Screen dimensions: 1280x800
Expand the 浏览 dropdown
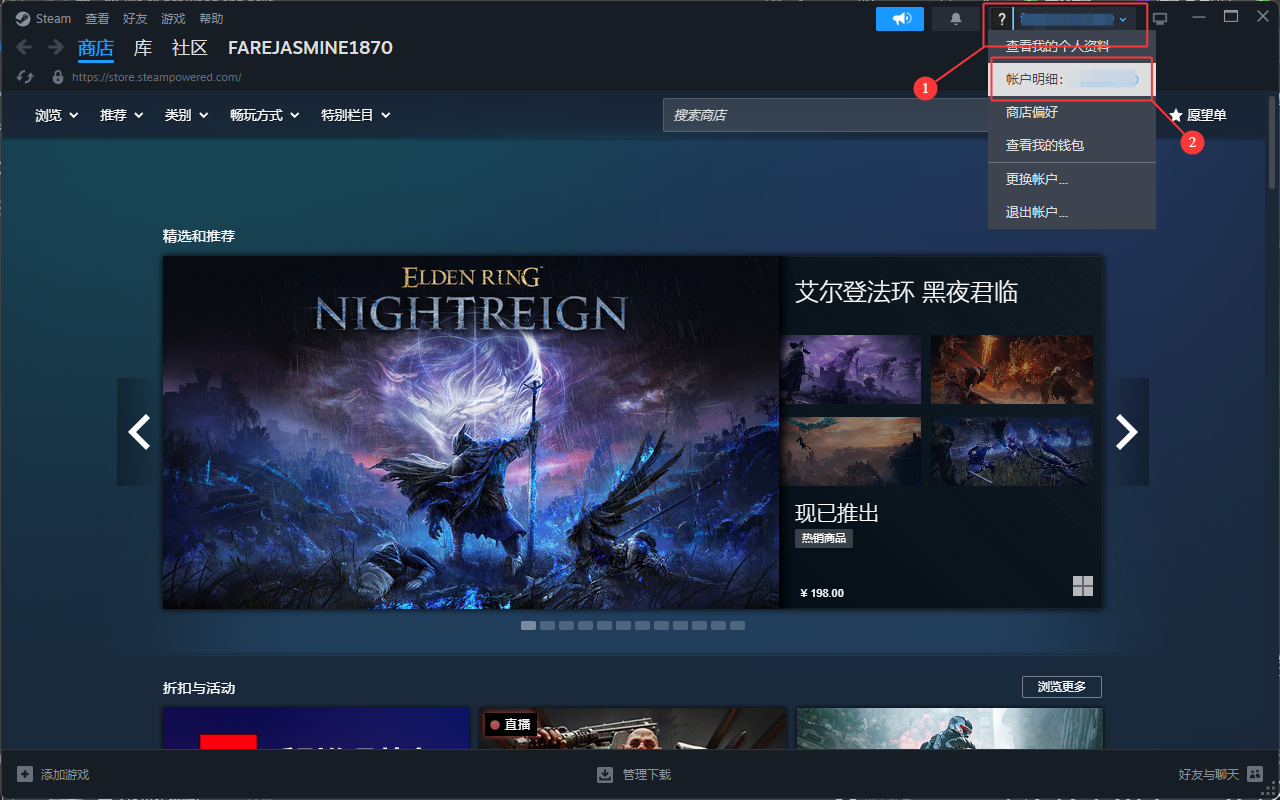[56, 115]
